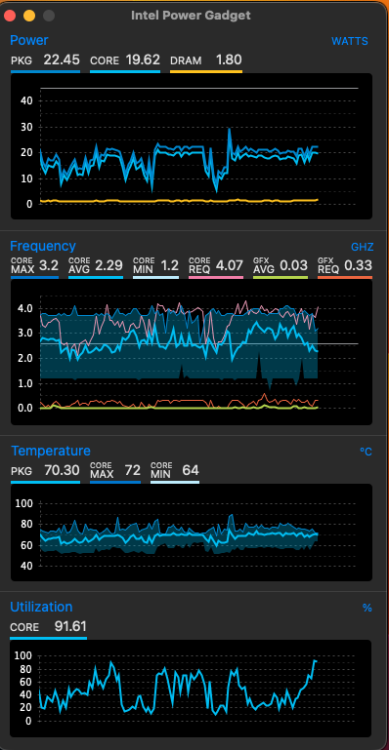Select the CORE MAX frequency value 3.2
This screenshot has height=750, width=389.
[48, 265]
